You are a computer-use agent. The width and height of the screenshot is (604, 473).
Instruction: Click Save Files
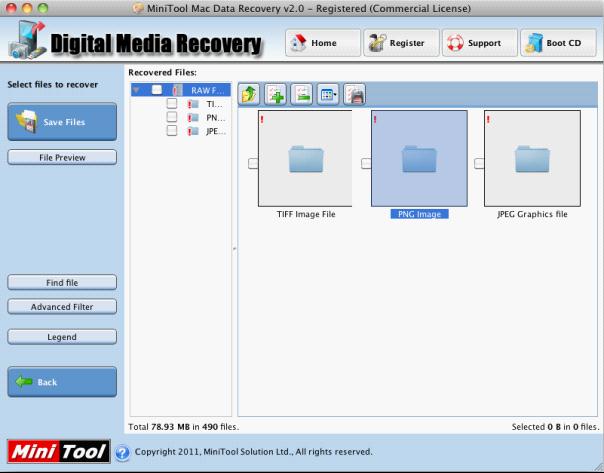[x=62, y=122]
